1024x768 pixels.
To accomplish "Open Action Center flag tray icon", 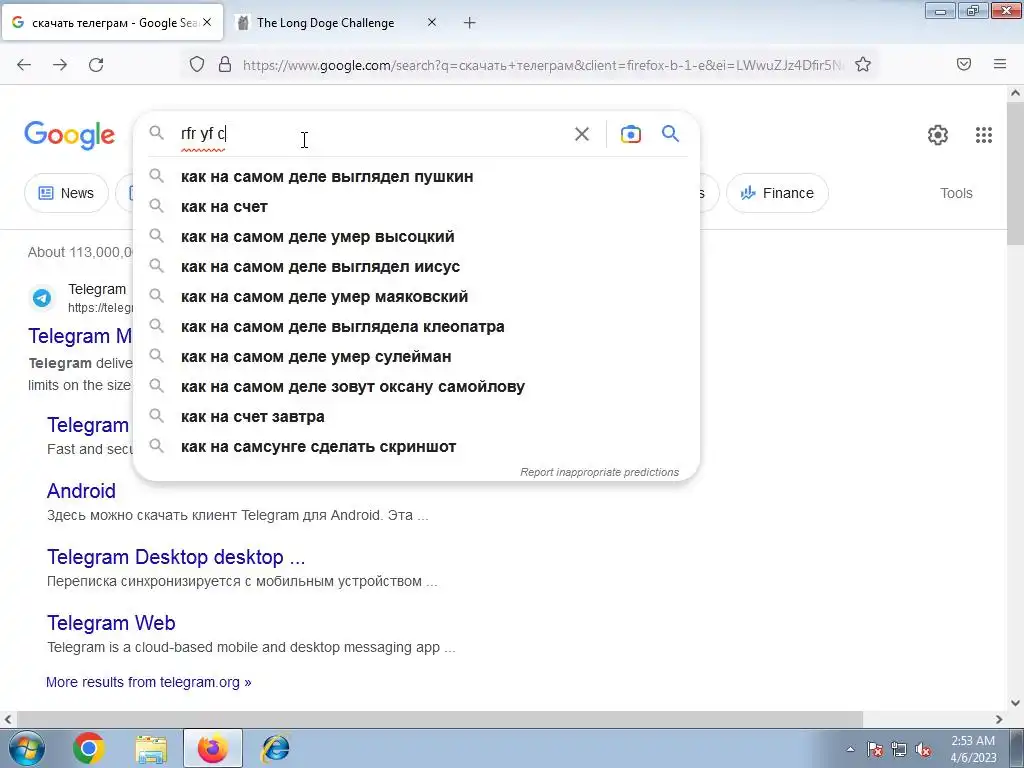I will [875, 749].
